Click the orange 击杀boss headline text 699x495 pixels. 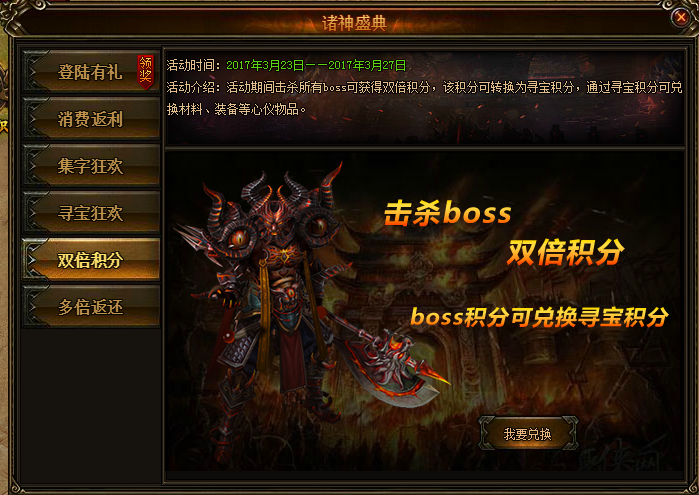(447, 213)
